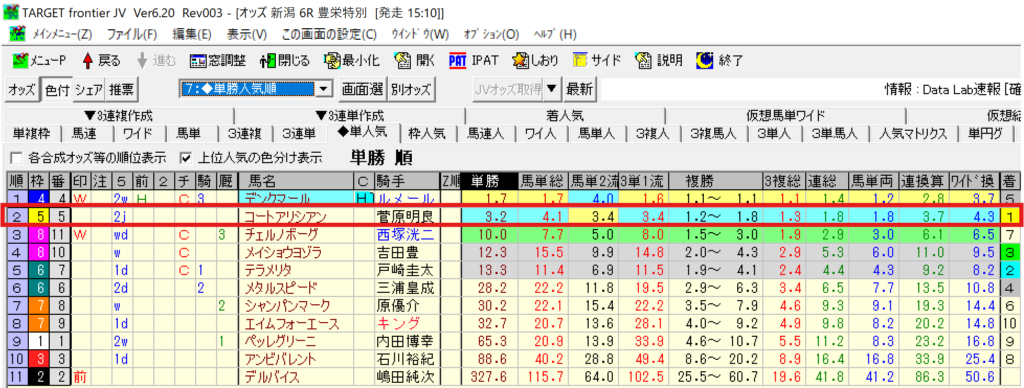This screenshot has height=388, width=1024.
Task: Uncheck 上位人気の色分け表示 checkbox
Action: [x=187, y=157]
